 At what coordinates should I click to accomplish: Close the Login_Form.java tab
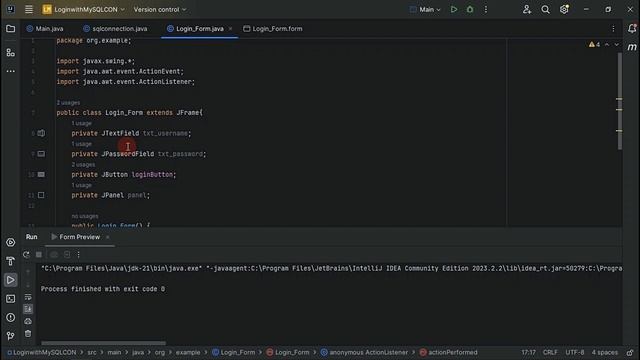[x=230, y=29]
